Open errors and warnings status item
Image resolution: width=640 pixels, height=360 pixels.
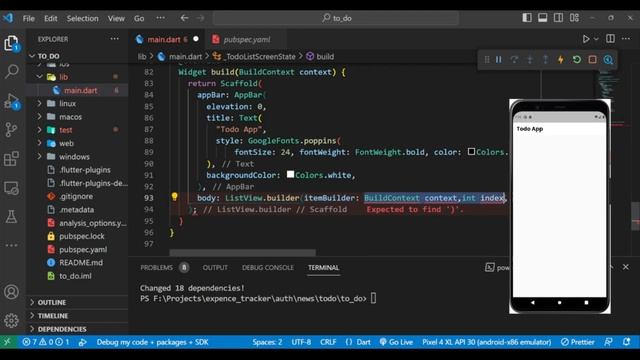coord(45,342)
